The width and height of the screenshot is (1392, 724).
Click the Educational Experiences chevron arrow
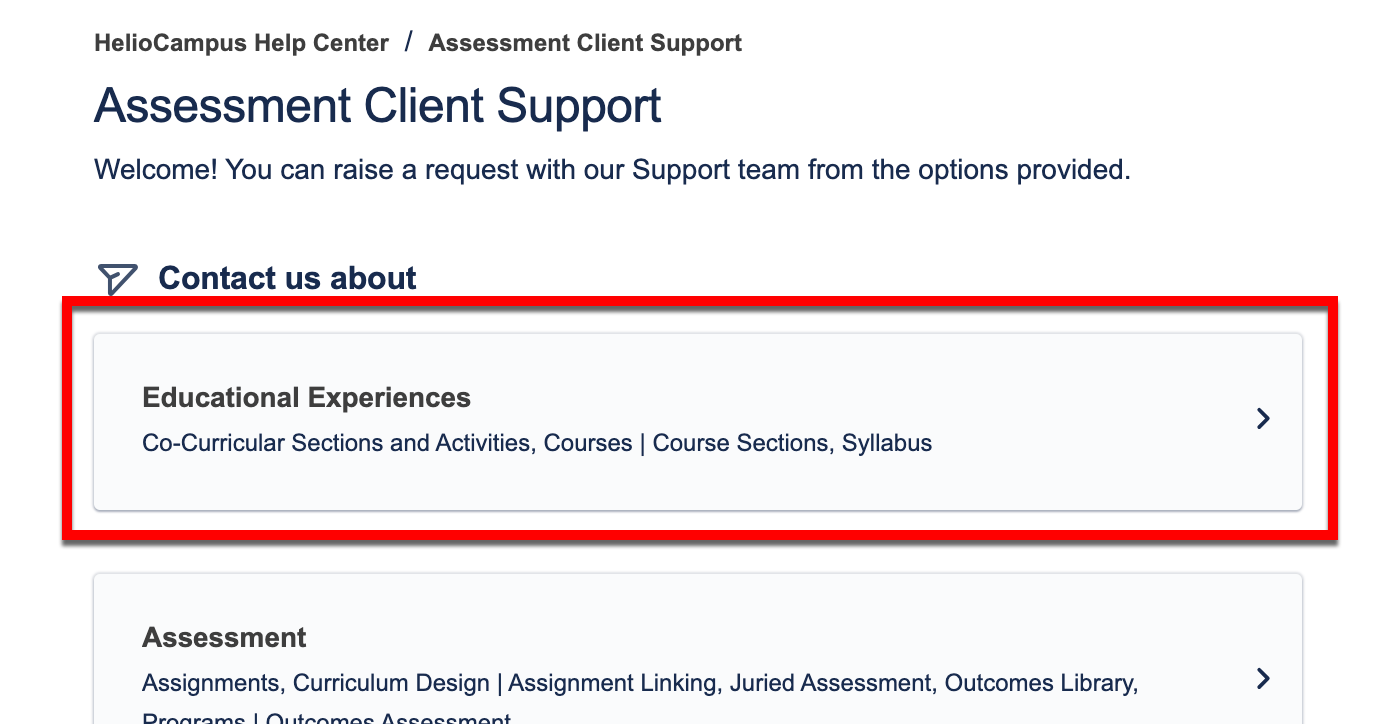pos(1263,419)
